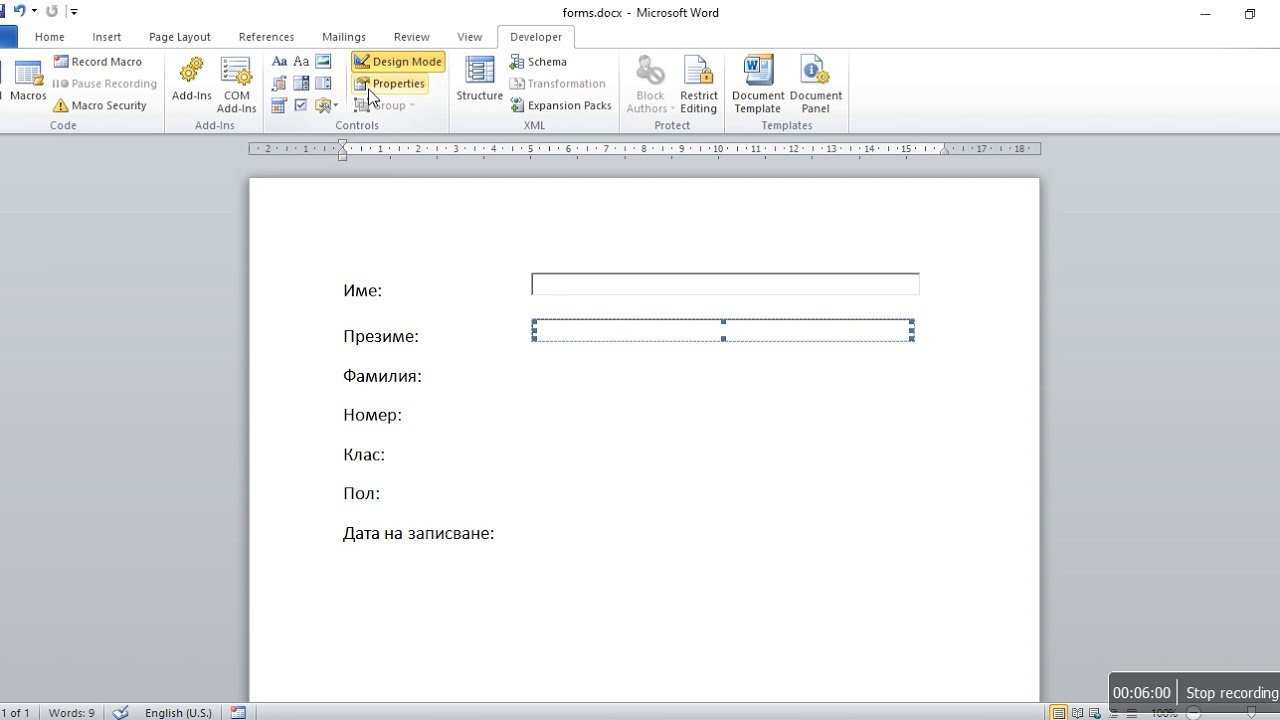Open the XML Structure pane

point(480,80)
